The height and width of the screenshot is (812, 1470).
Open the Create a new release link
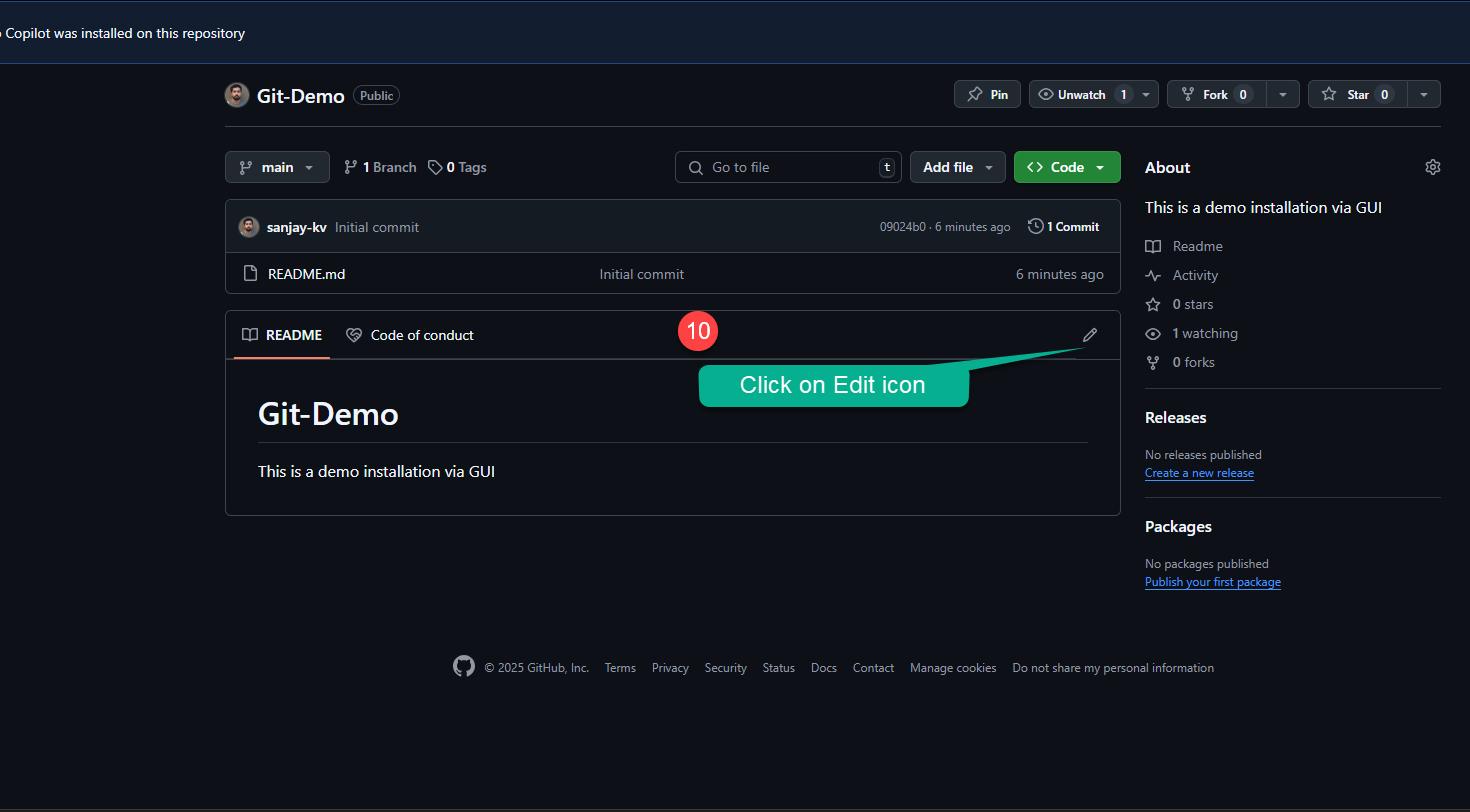click(x=1199, y=472)
